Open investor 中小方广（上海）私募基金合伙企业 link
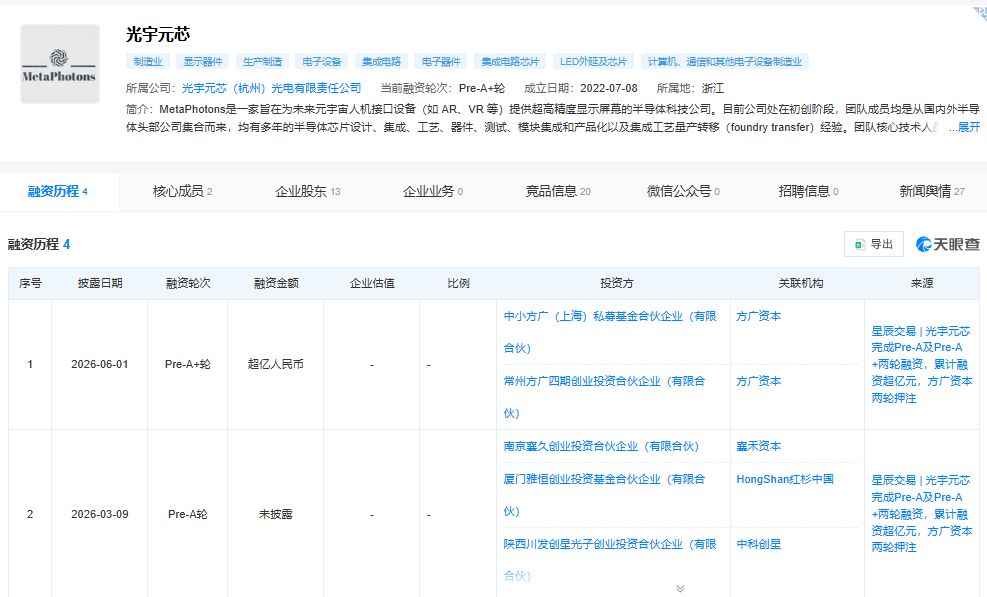Viewport: 987px width, 597px height. pos(610,332)
